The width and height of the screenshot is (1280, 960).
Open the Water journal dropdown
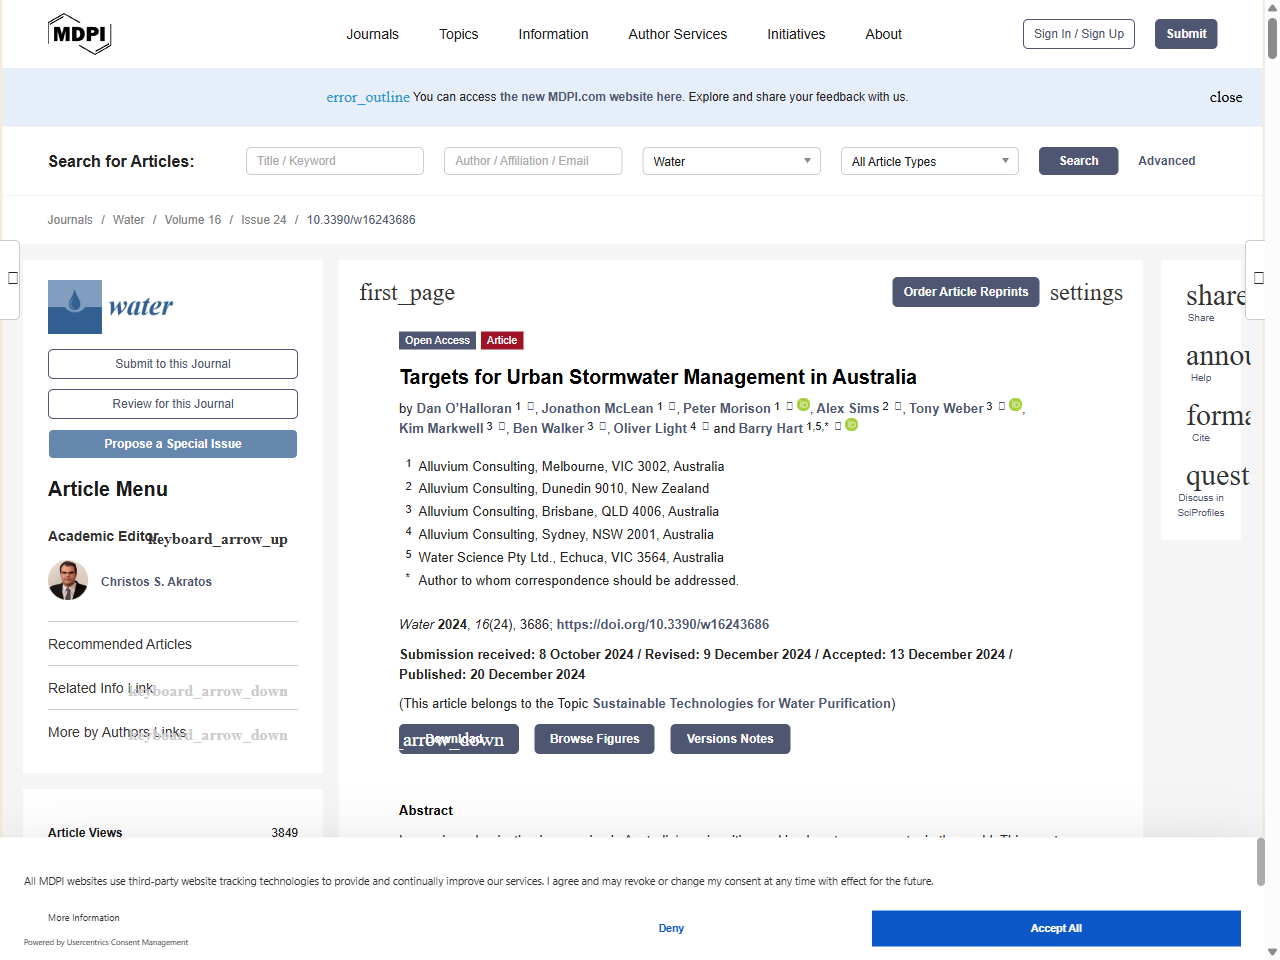(x=731, y=161)
